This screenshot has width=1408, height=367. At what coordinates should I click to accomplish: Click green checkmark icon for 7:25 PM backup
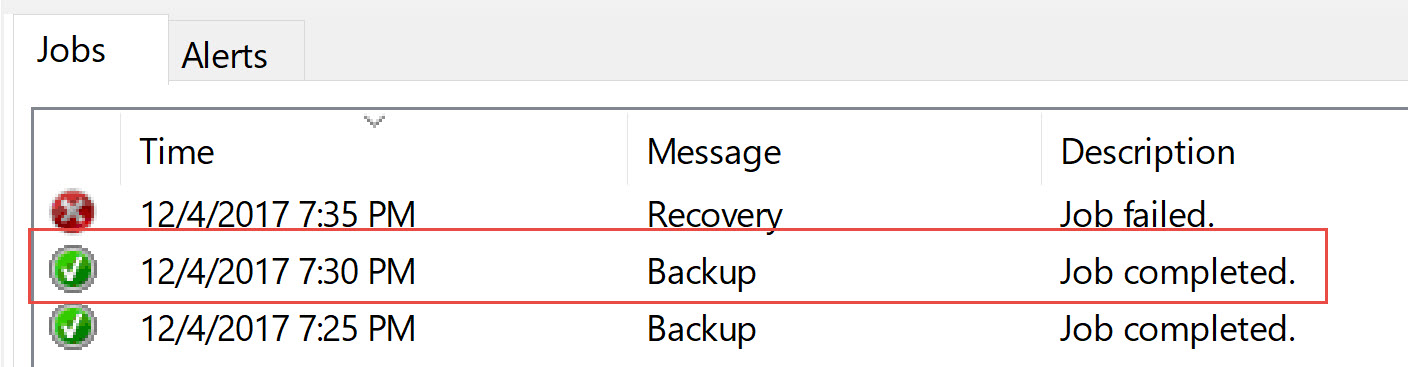73,328
